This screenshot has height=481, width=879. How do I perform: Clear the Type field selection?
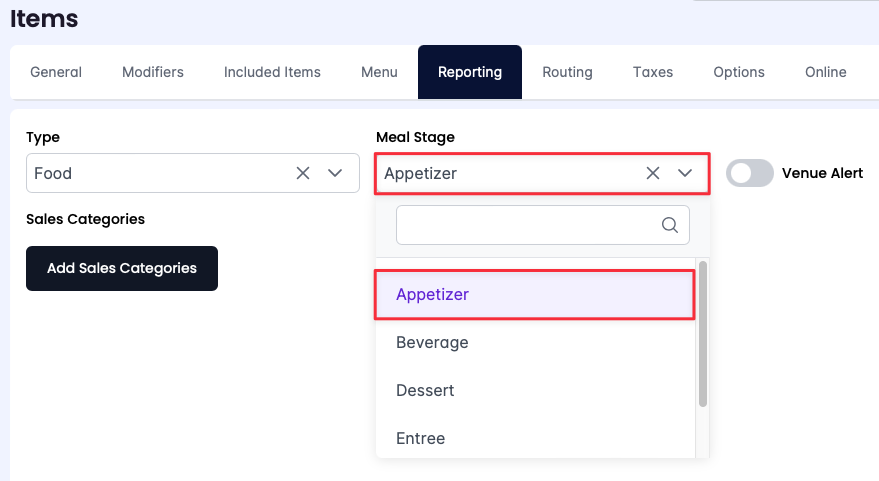(x=303, y=173)
